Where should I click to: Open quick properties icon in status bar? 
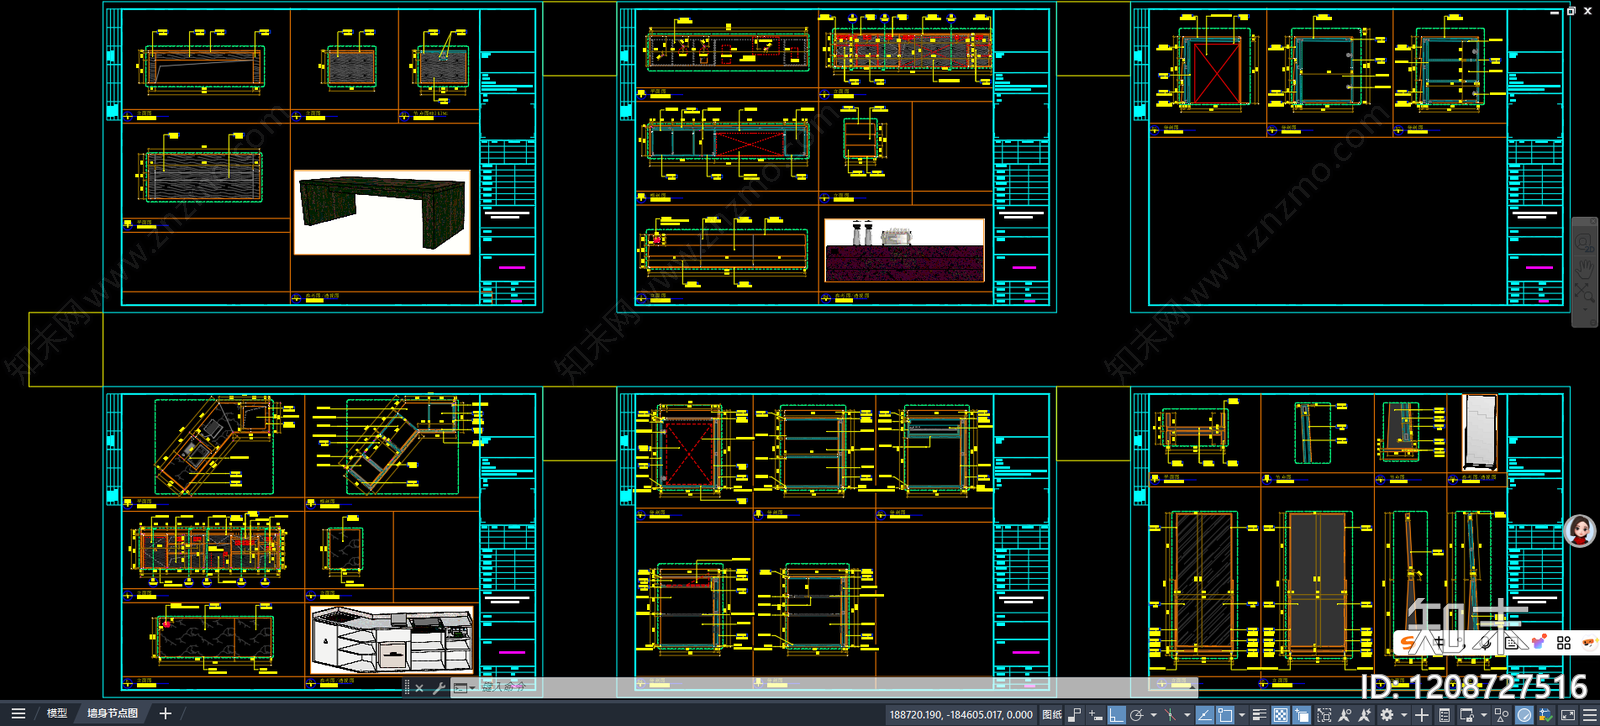(1444, 715)
